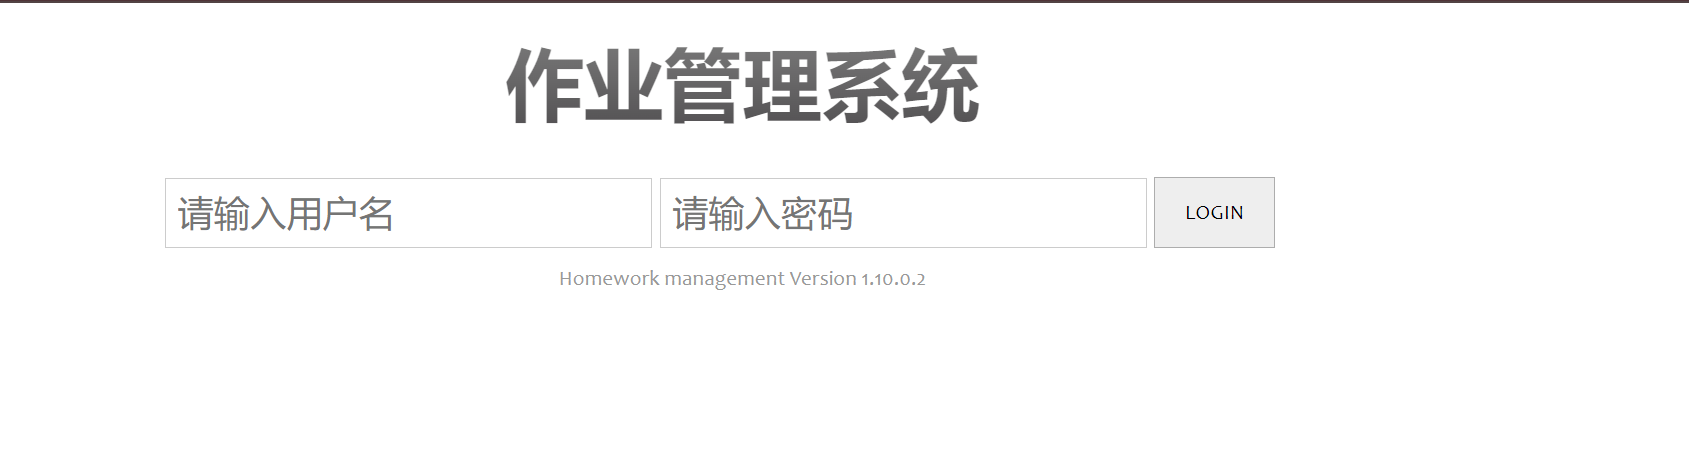
Task: Click the version number 1.10.0.2
Action: point(893,279)
